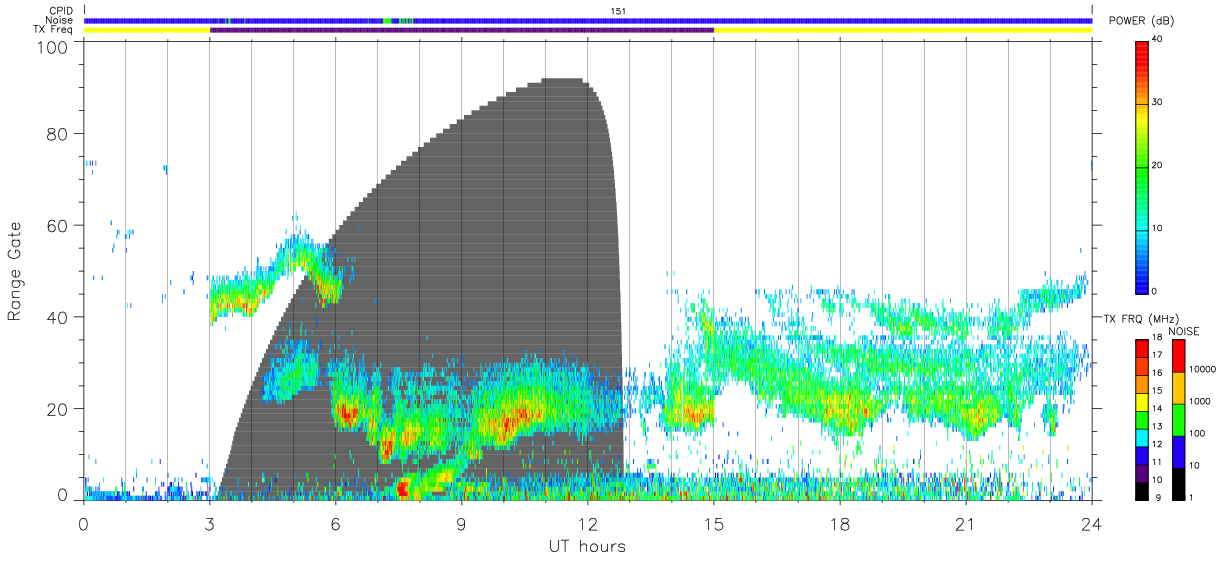The image size is (1228, 567).
Task: Click the 'CPID' row label
Action: 61,10
